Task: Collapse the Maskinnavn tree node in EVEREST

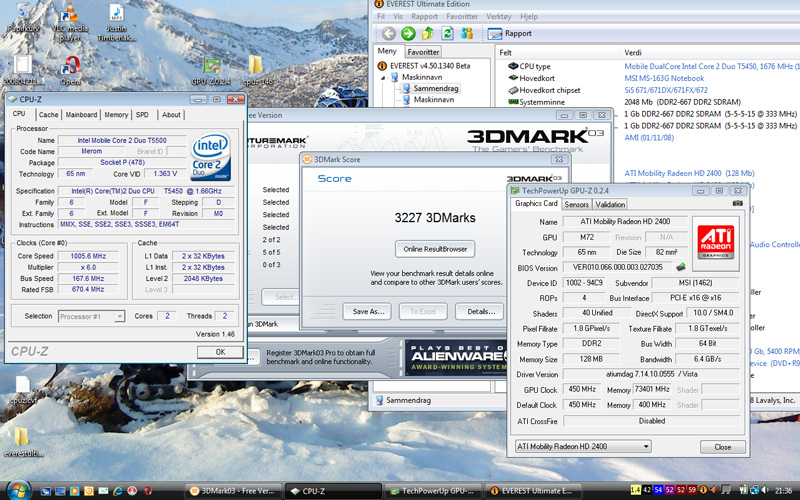Action: pyautogui.click(x=383, y=78)
